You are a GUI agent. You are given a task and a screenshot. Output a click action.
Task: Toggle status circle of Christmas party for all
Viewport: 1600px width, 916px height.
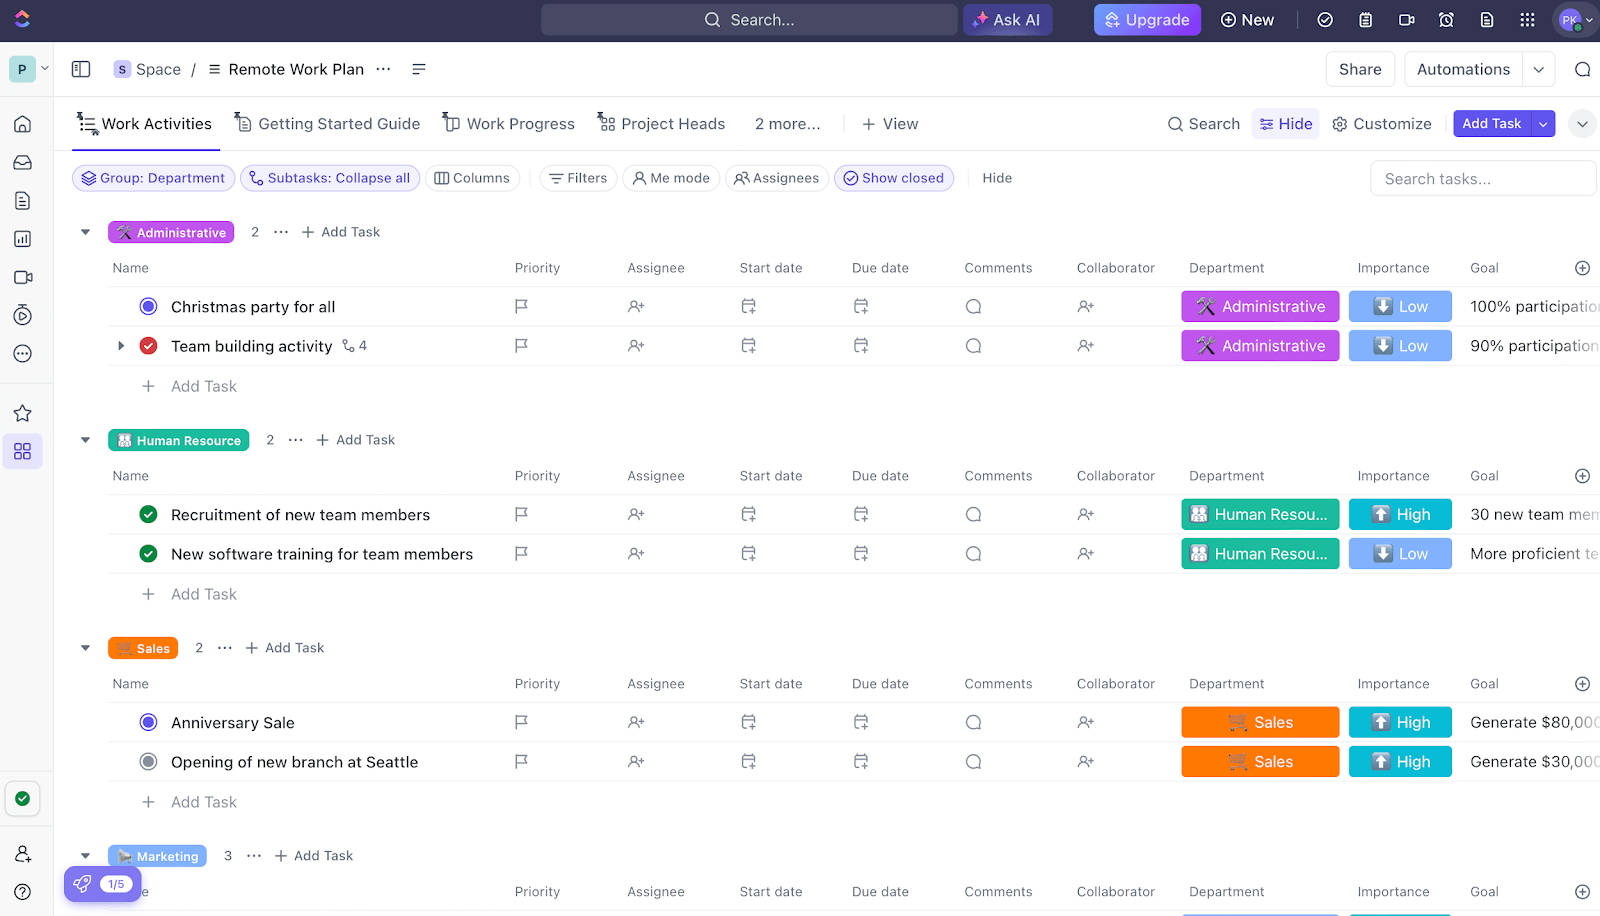click(x=148, y=307)
